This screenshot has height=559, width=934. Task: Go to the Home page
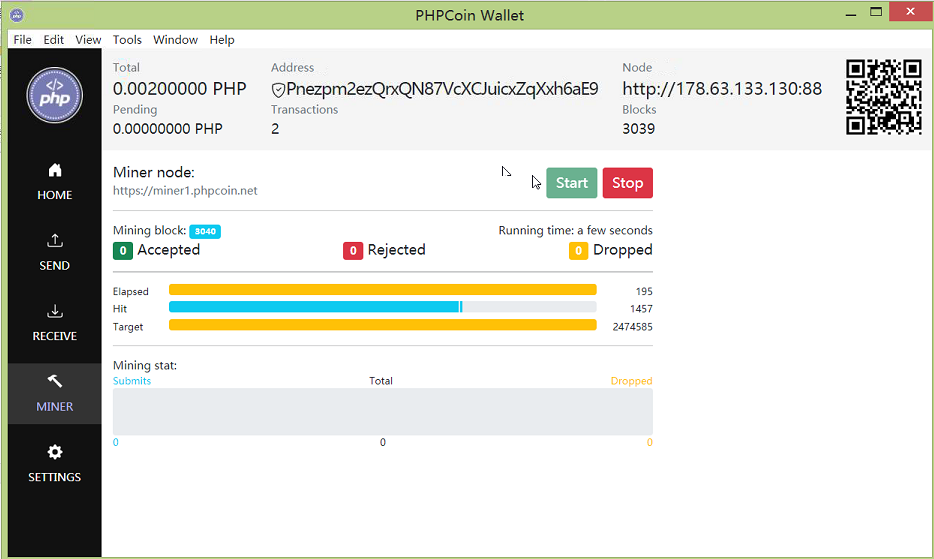(x=55, y=182)
